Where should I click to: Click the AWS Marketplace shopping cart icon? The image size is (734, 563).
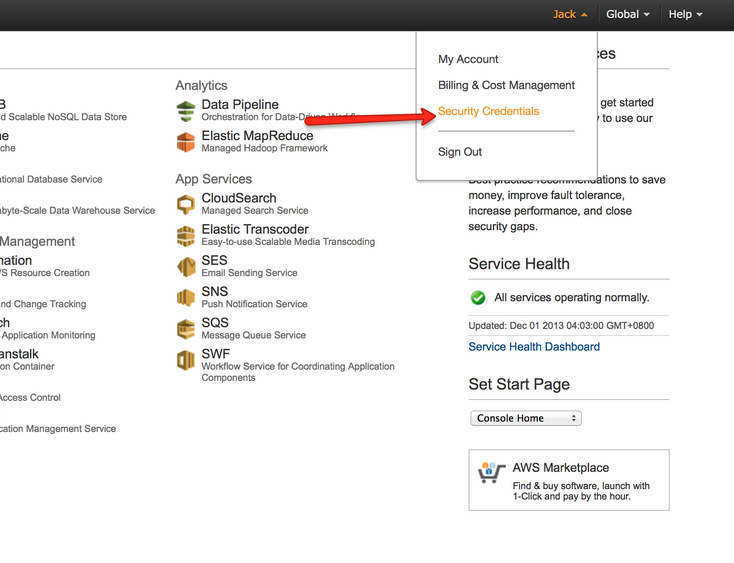[x=491, y=472]
